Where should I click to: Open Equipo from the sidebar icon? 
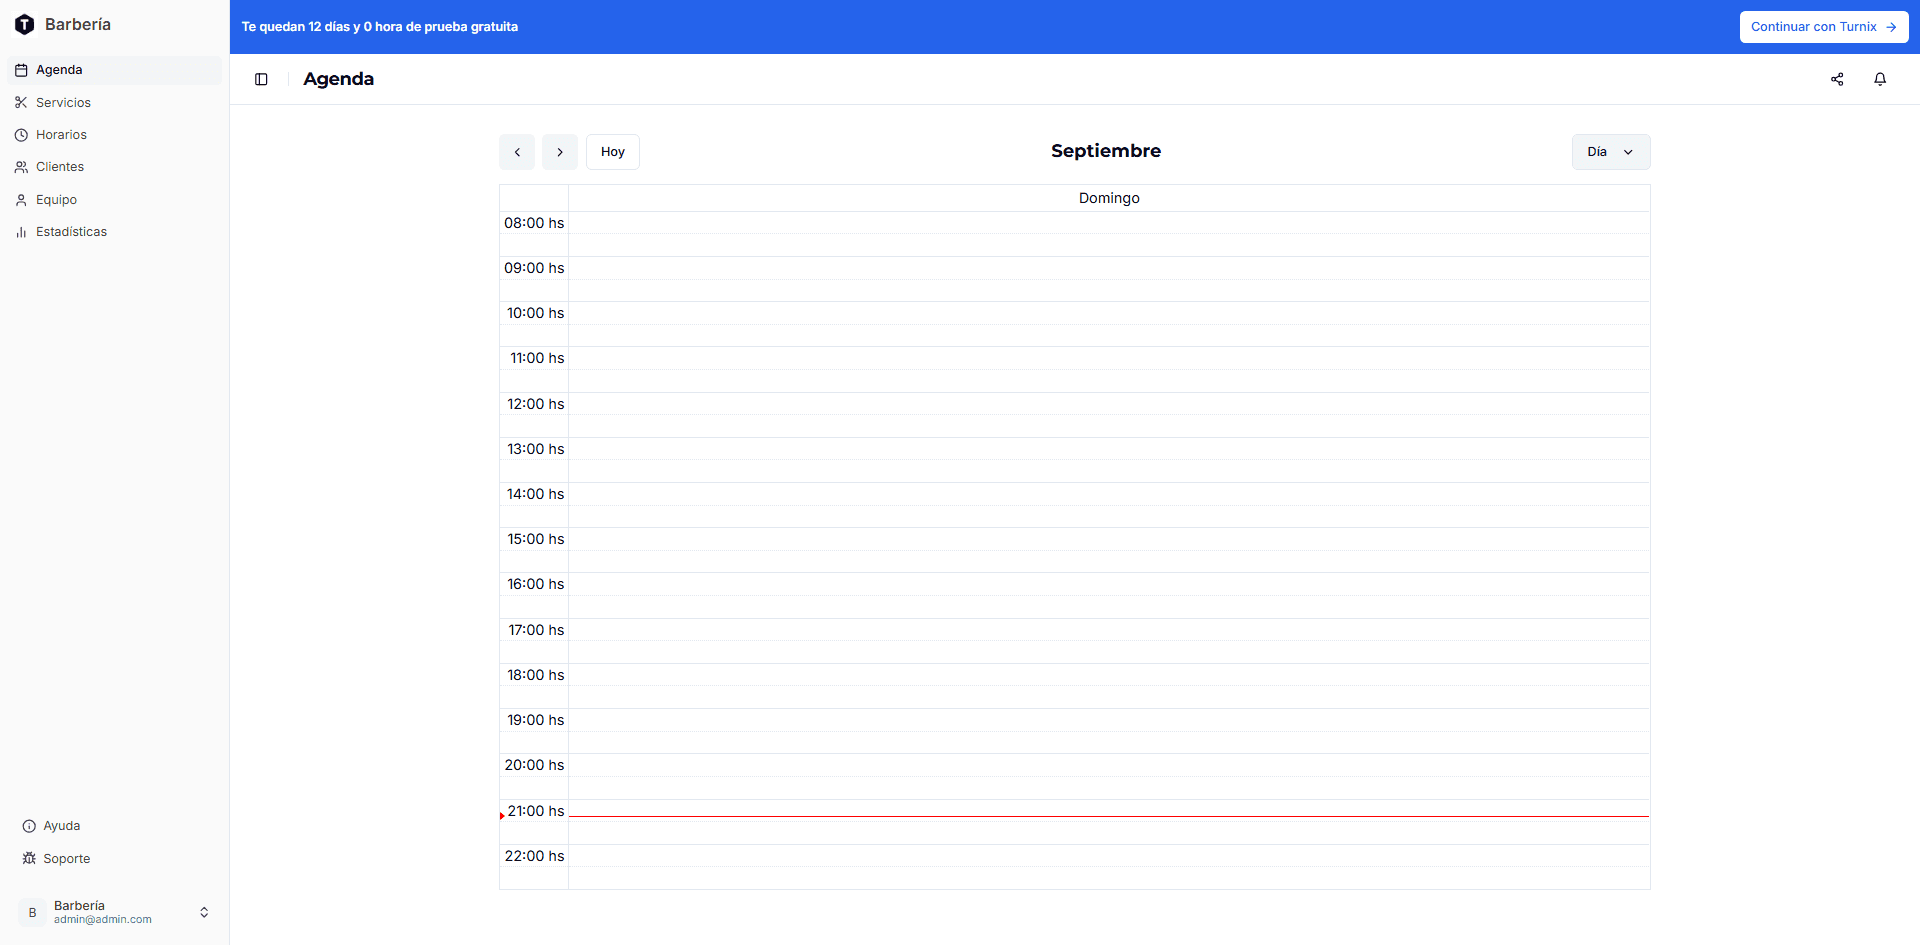point(21,199)
